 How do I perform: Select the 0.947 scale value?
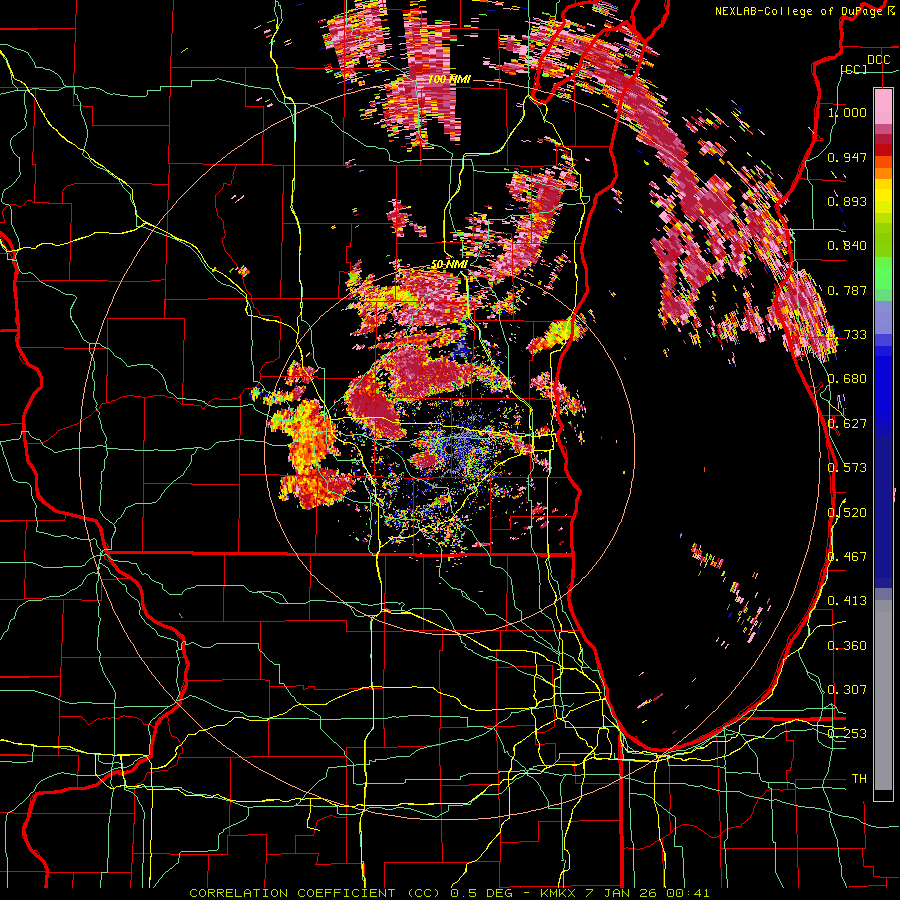[847, 157]
